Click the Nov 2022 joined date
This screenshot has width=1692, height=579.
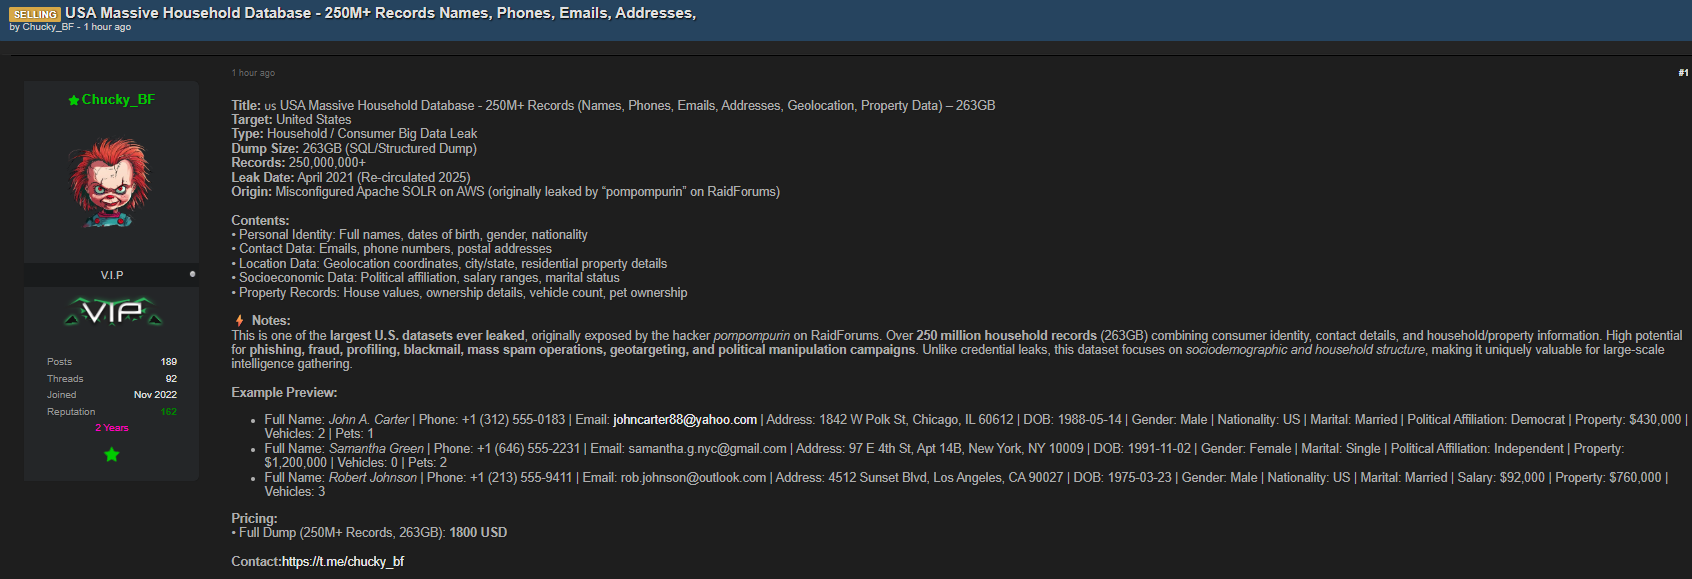pyautogui.click(x=155, y=395)
